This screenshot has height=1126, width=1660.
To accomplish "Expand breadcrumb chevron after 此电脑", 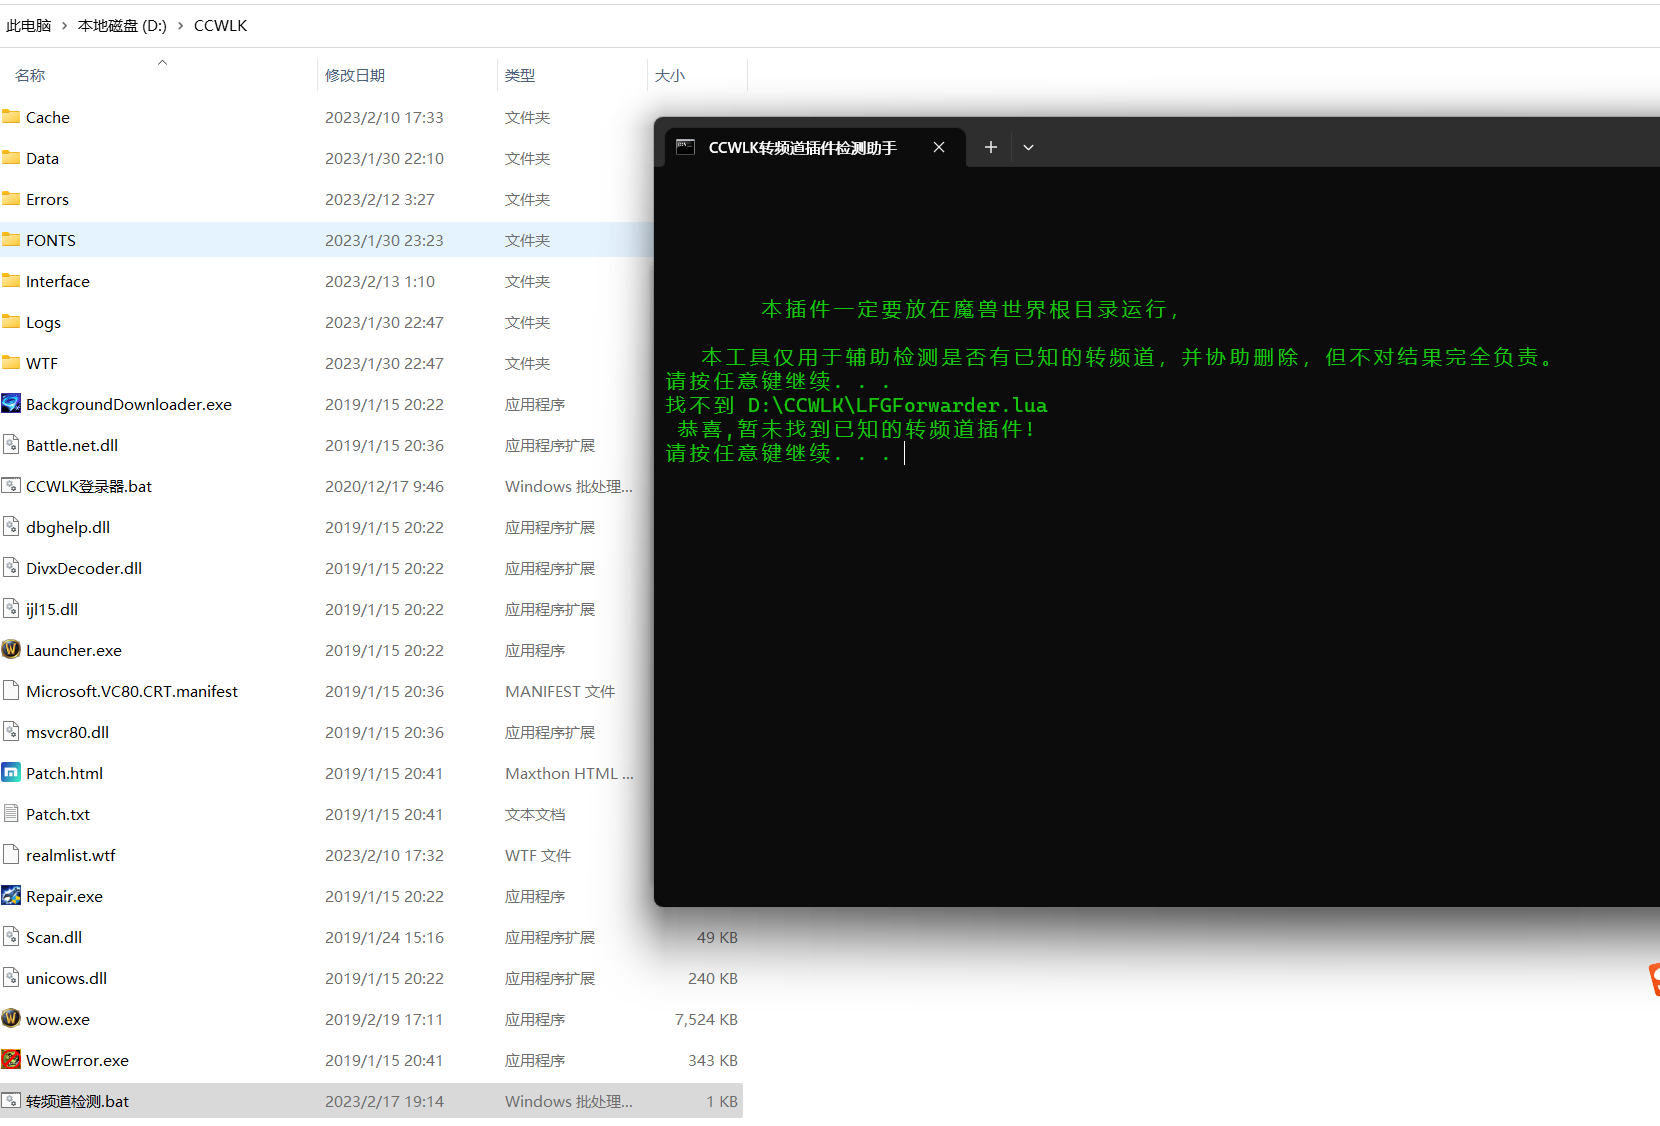I will (x=64, y=26).
